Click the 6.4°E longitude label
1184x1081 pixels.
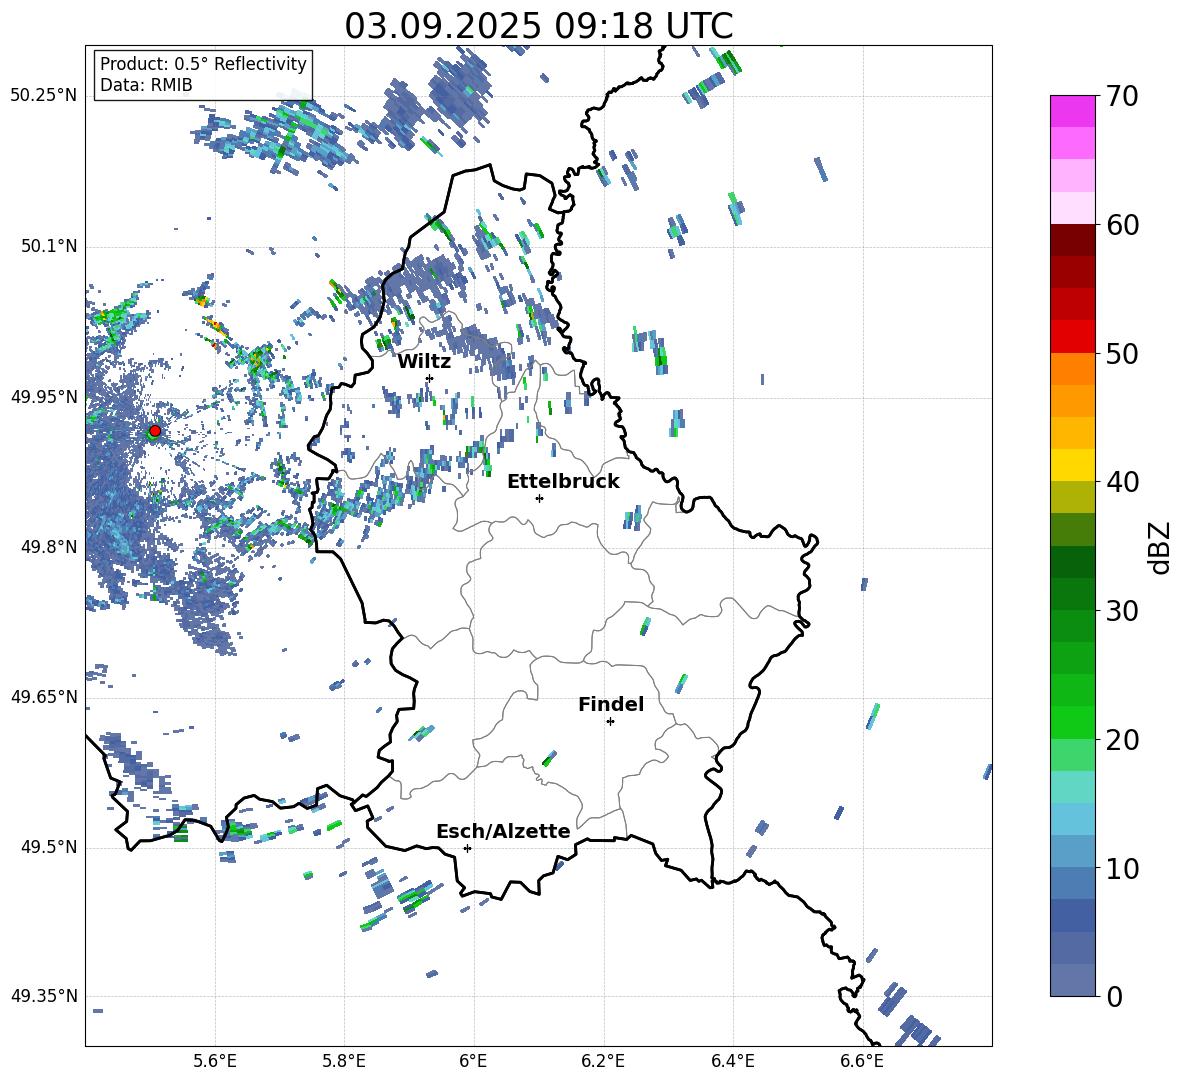(732, 1061)
